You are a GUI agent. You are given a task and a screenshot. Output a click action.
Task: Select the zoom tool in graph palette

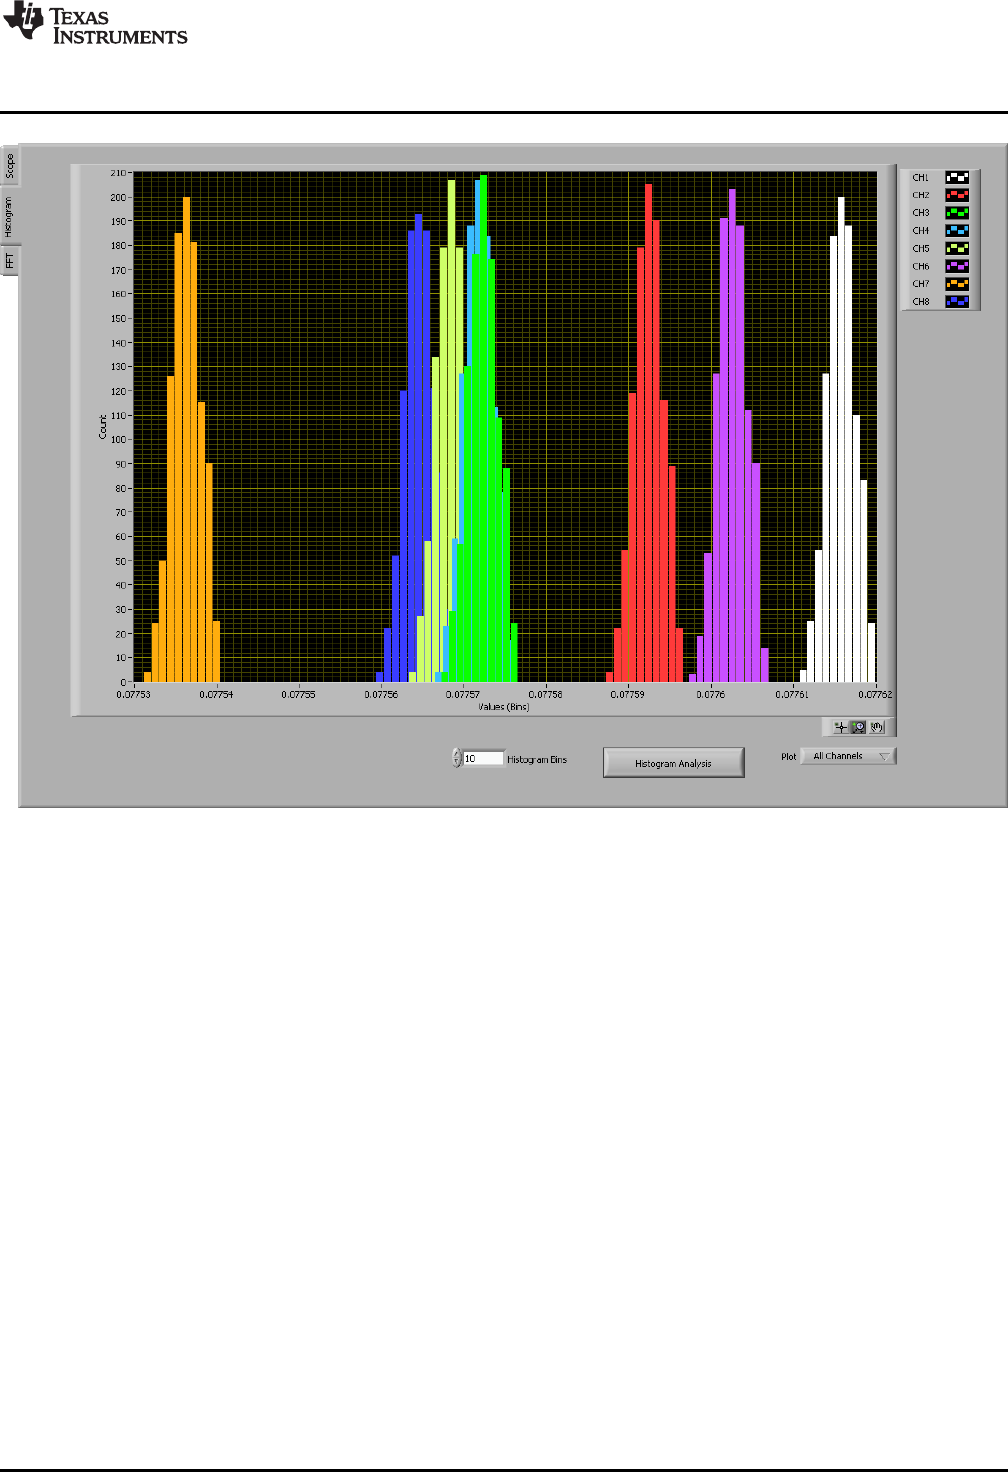click(858, 727)
